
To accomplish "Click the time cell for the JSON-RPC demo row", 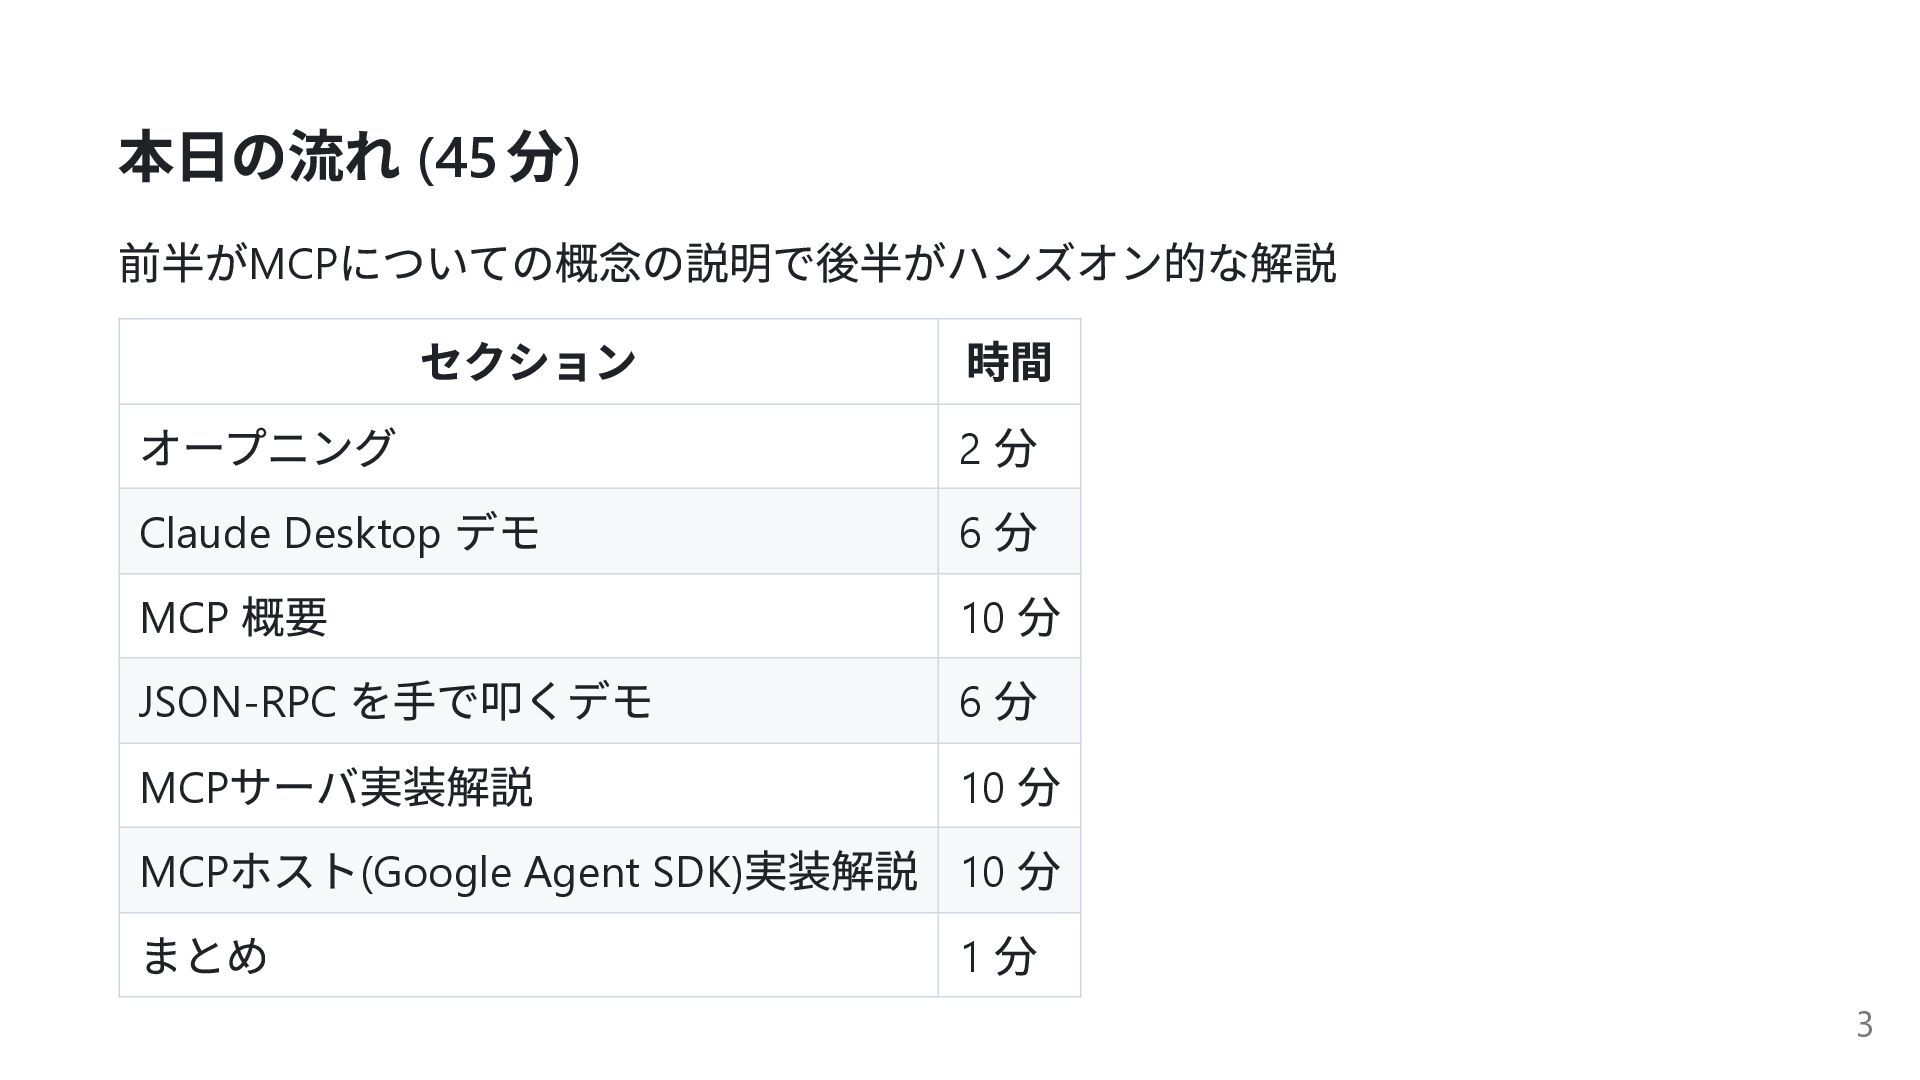I will (x=997, y=701).
